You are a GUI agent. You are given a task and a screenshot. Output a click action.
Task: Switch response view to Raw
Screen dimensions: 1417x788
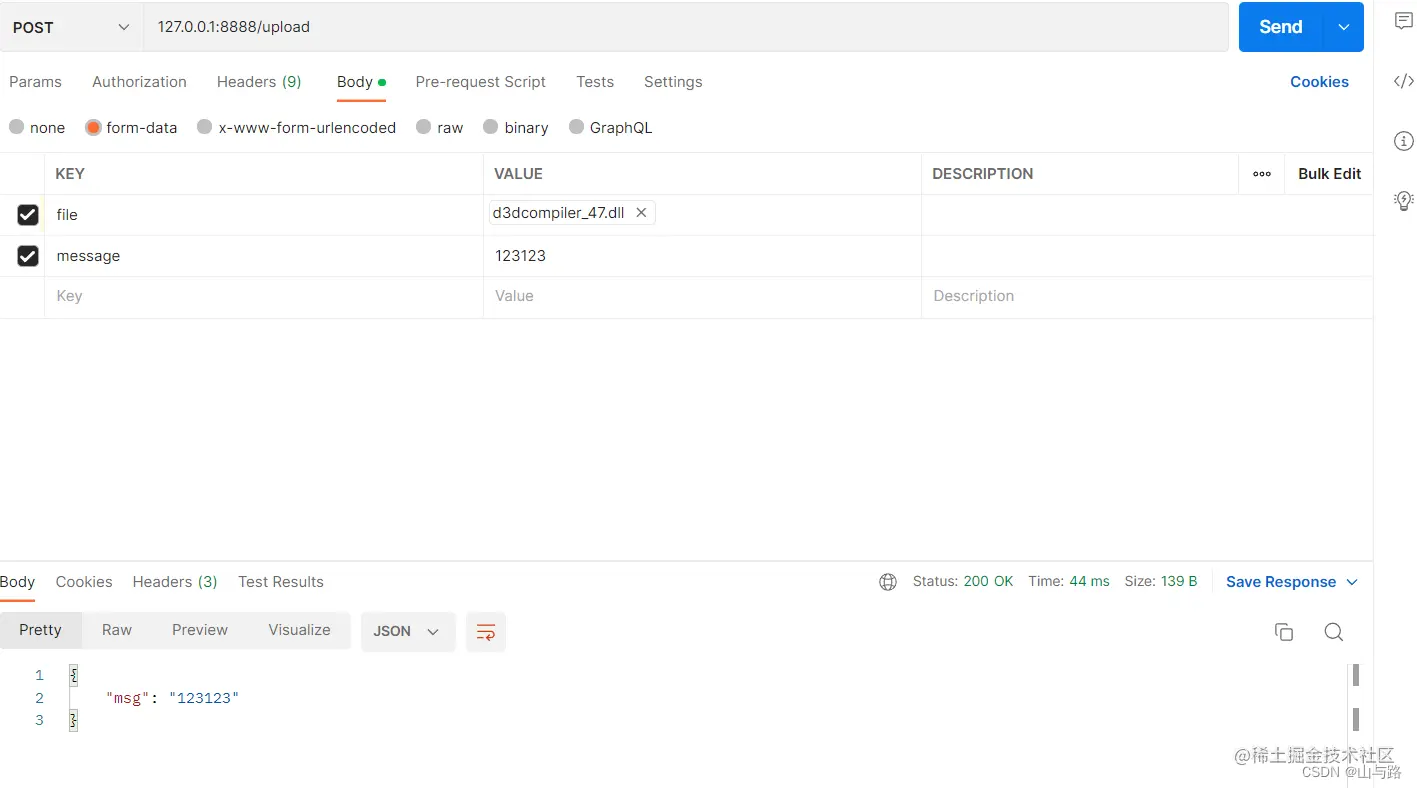click(x=117, y=630)
